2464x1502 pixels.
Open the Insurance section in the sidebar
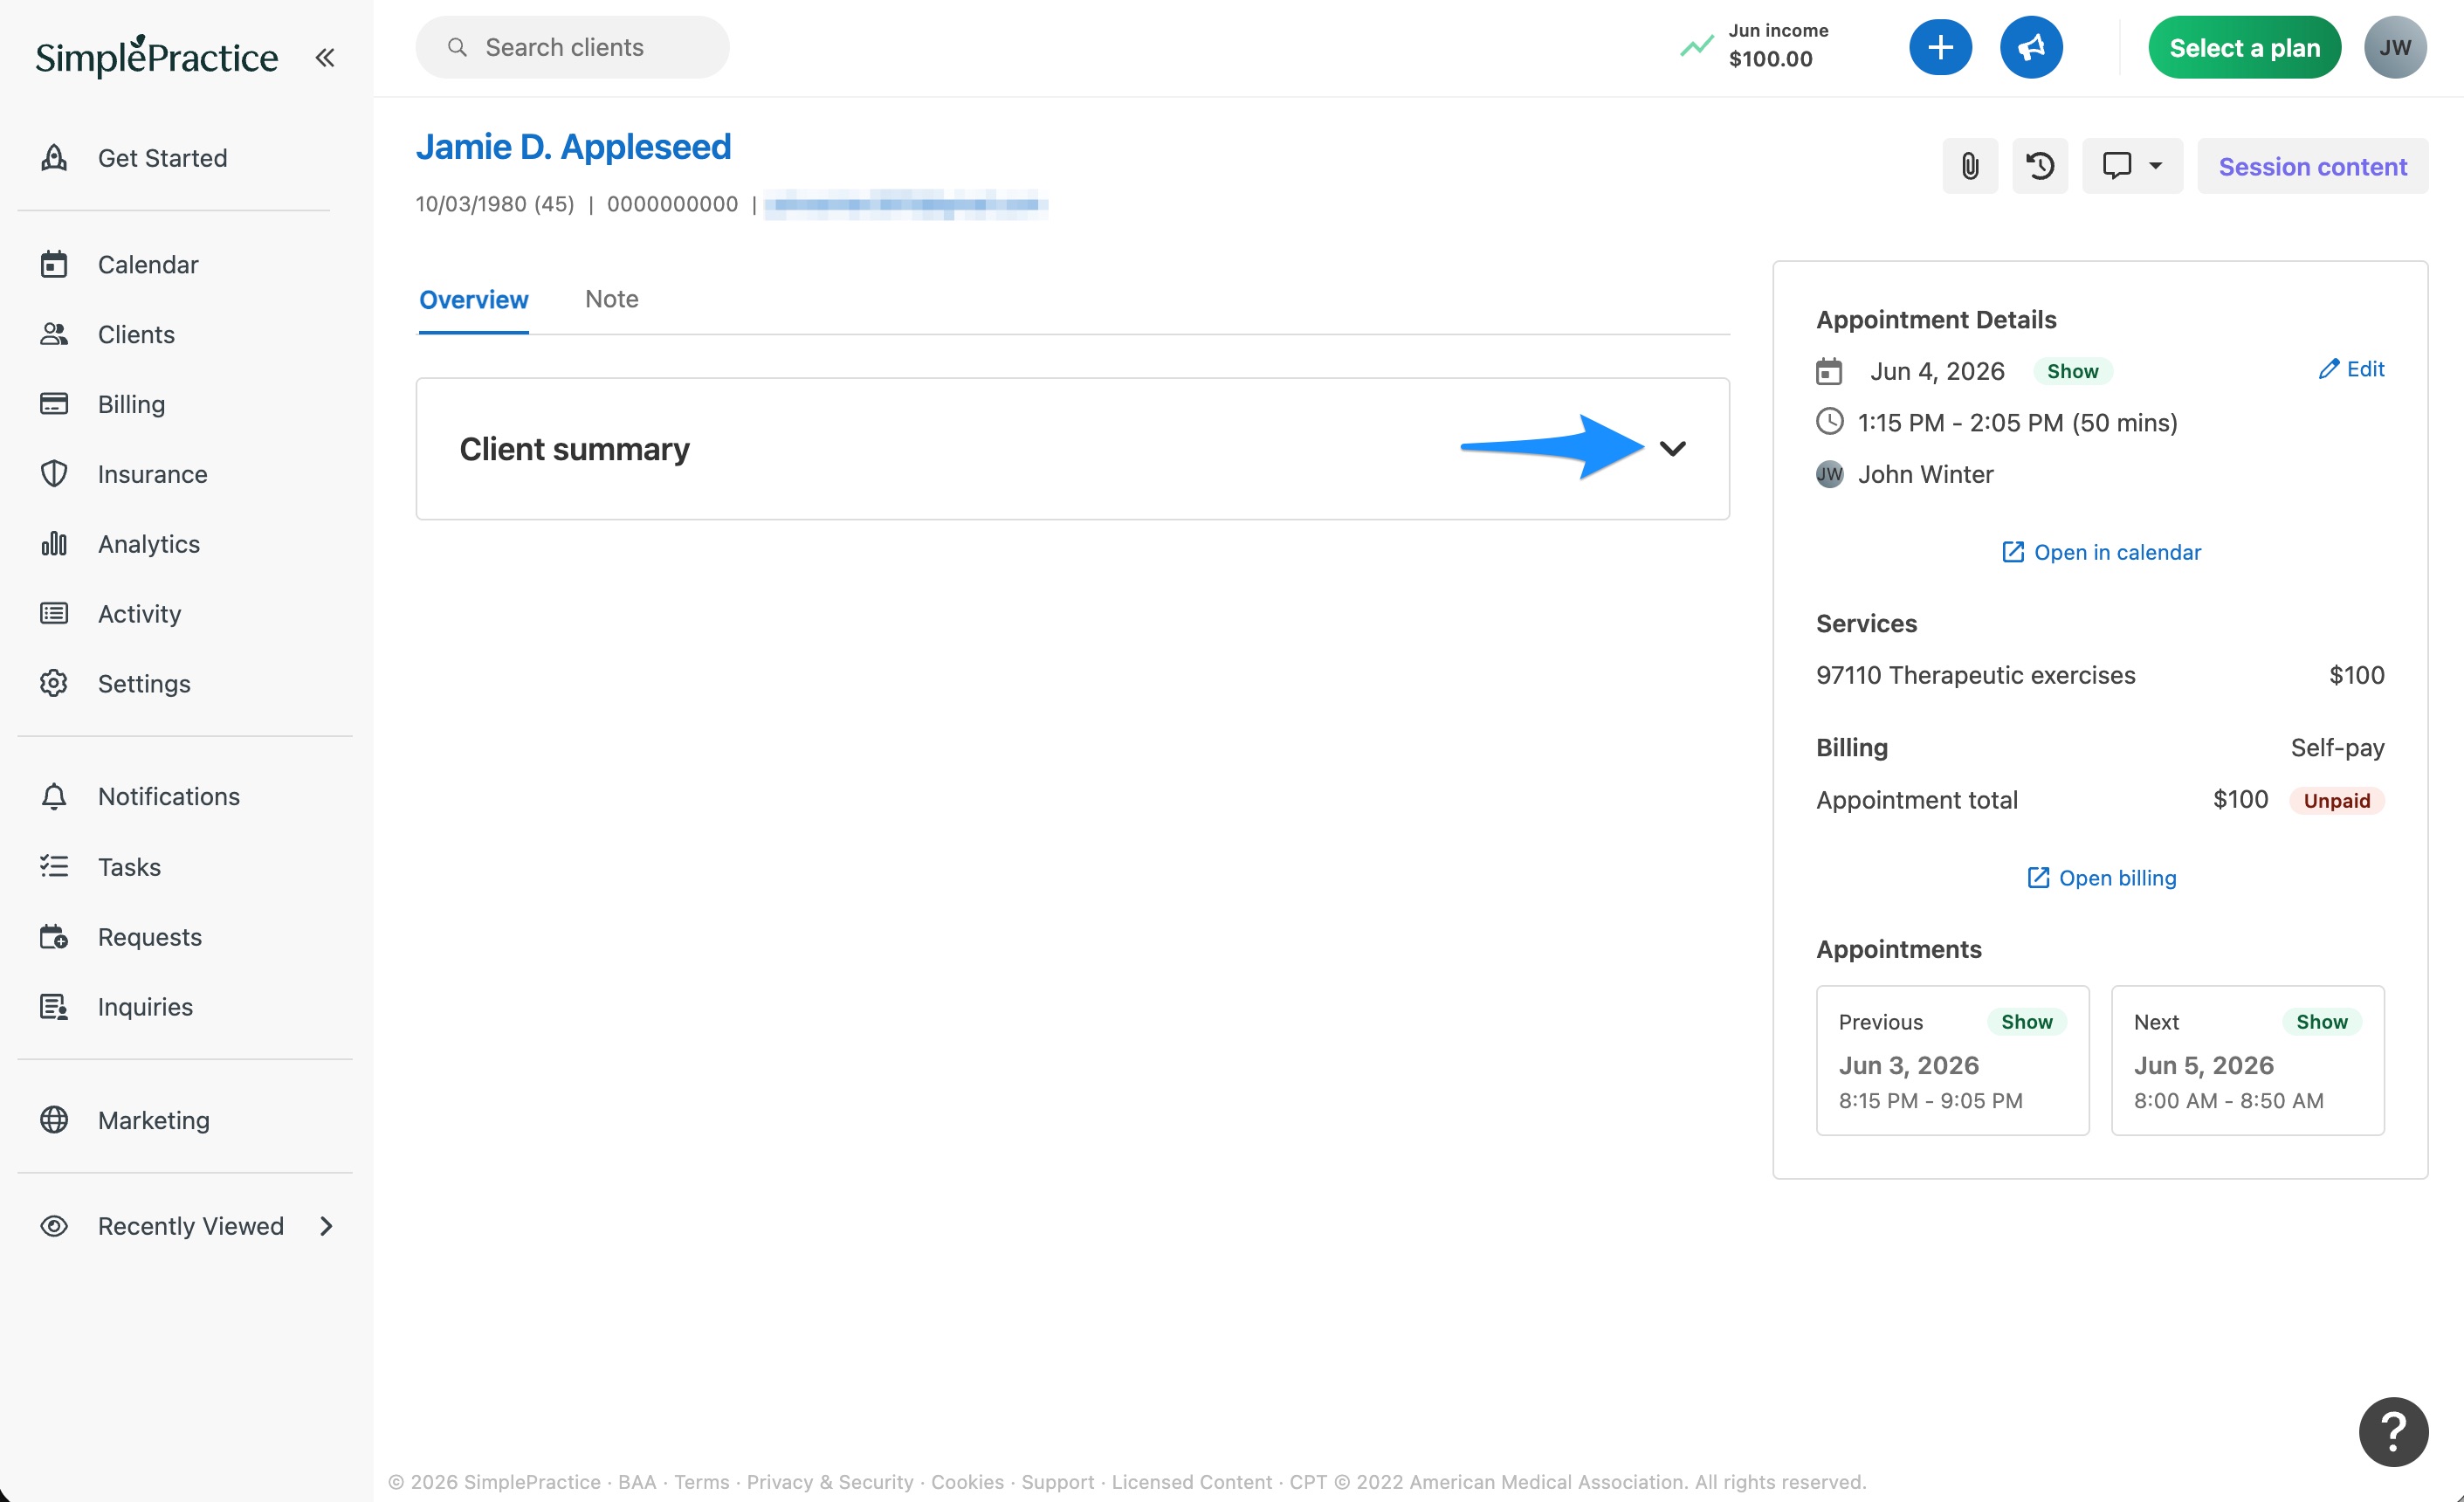click(123, 474)
